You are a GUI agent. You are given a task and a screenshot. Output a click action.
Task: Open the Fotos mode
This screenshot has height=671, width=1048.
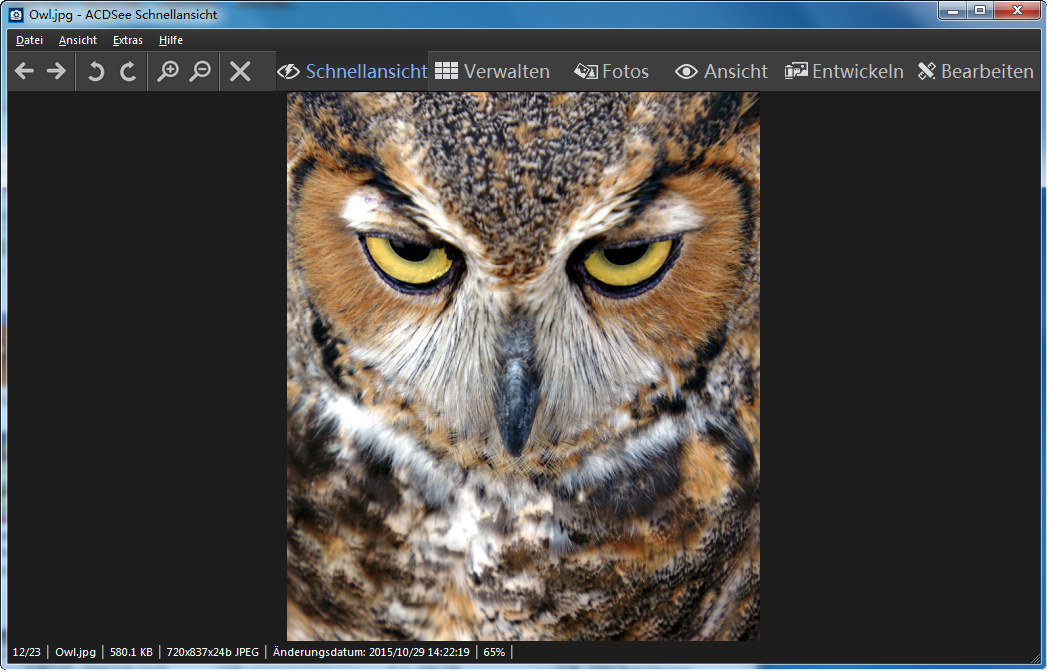tap(611, 71)
